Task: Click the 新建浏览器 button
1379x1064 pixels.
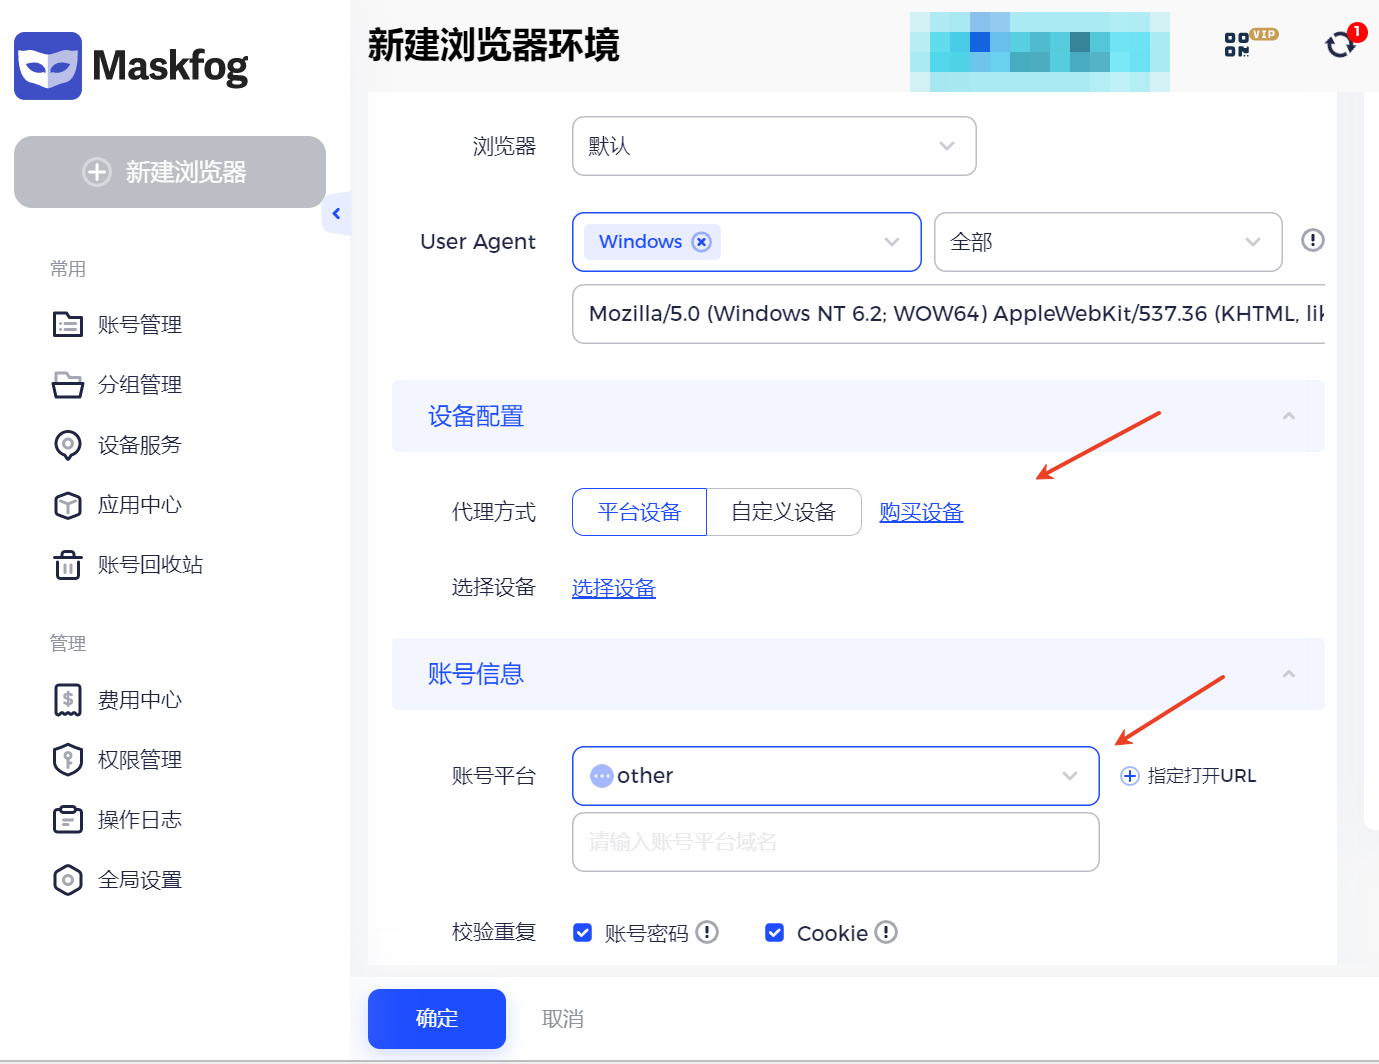Action: click(x=170, y=172)
